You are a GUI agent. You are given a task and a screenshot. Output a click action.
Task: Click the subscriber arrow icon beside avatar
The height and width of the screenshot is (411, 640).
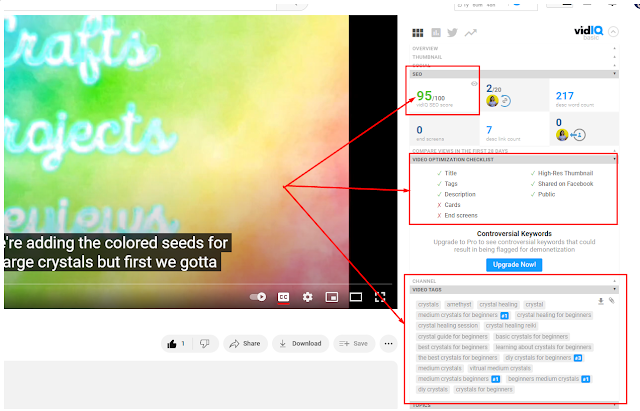[578, 135]
